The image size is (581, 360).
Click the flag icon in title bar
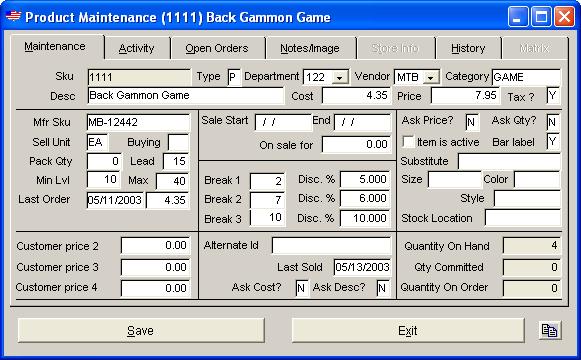[x=13, y=16]
